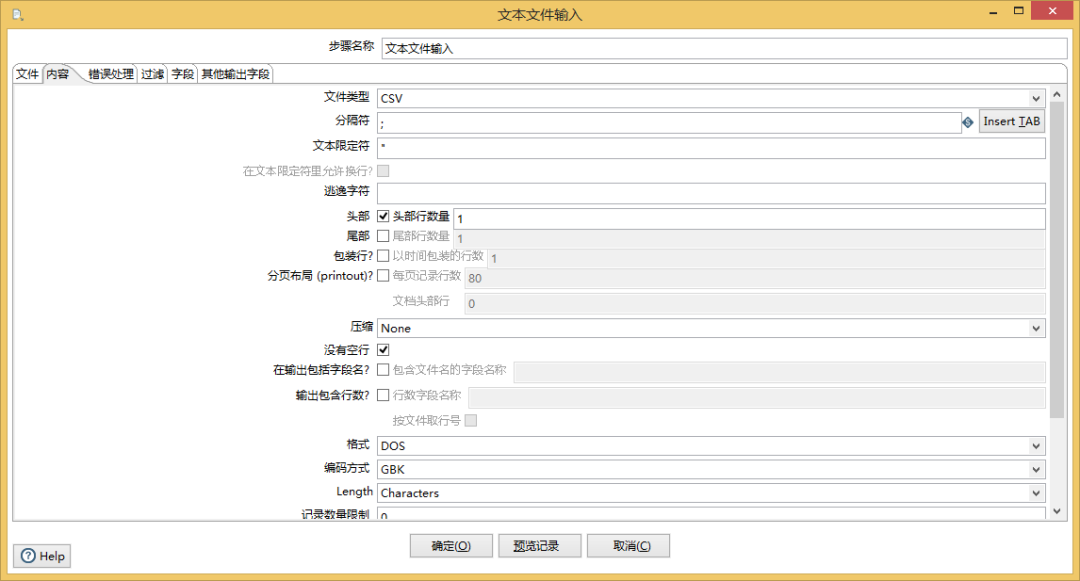Click the Help question mark icon

(x=28, y=556)
